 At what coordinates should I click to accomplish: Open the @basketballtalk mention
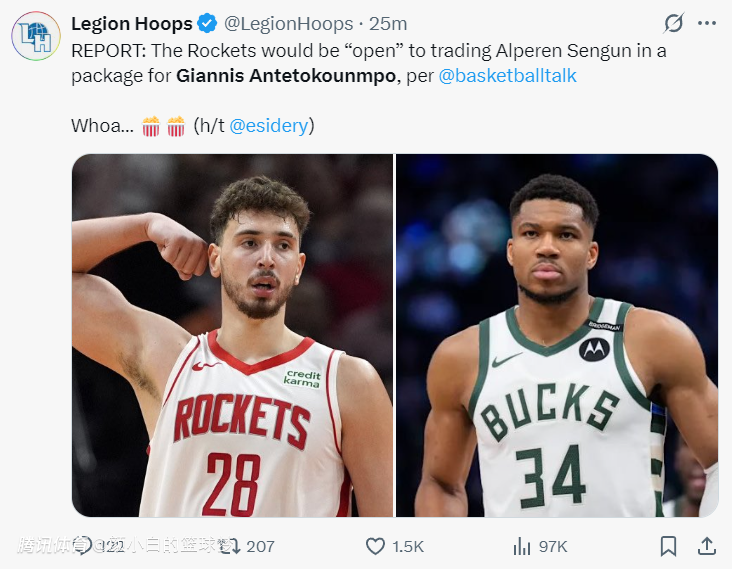[x=507, y=75]
